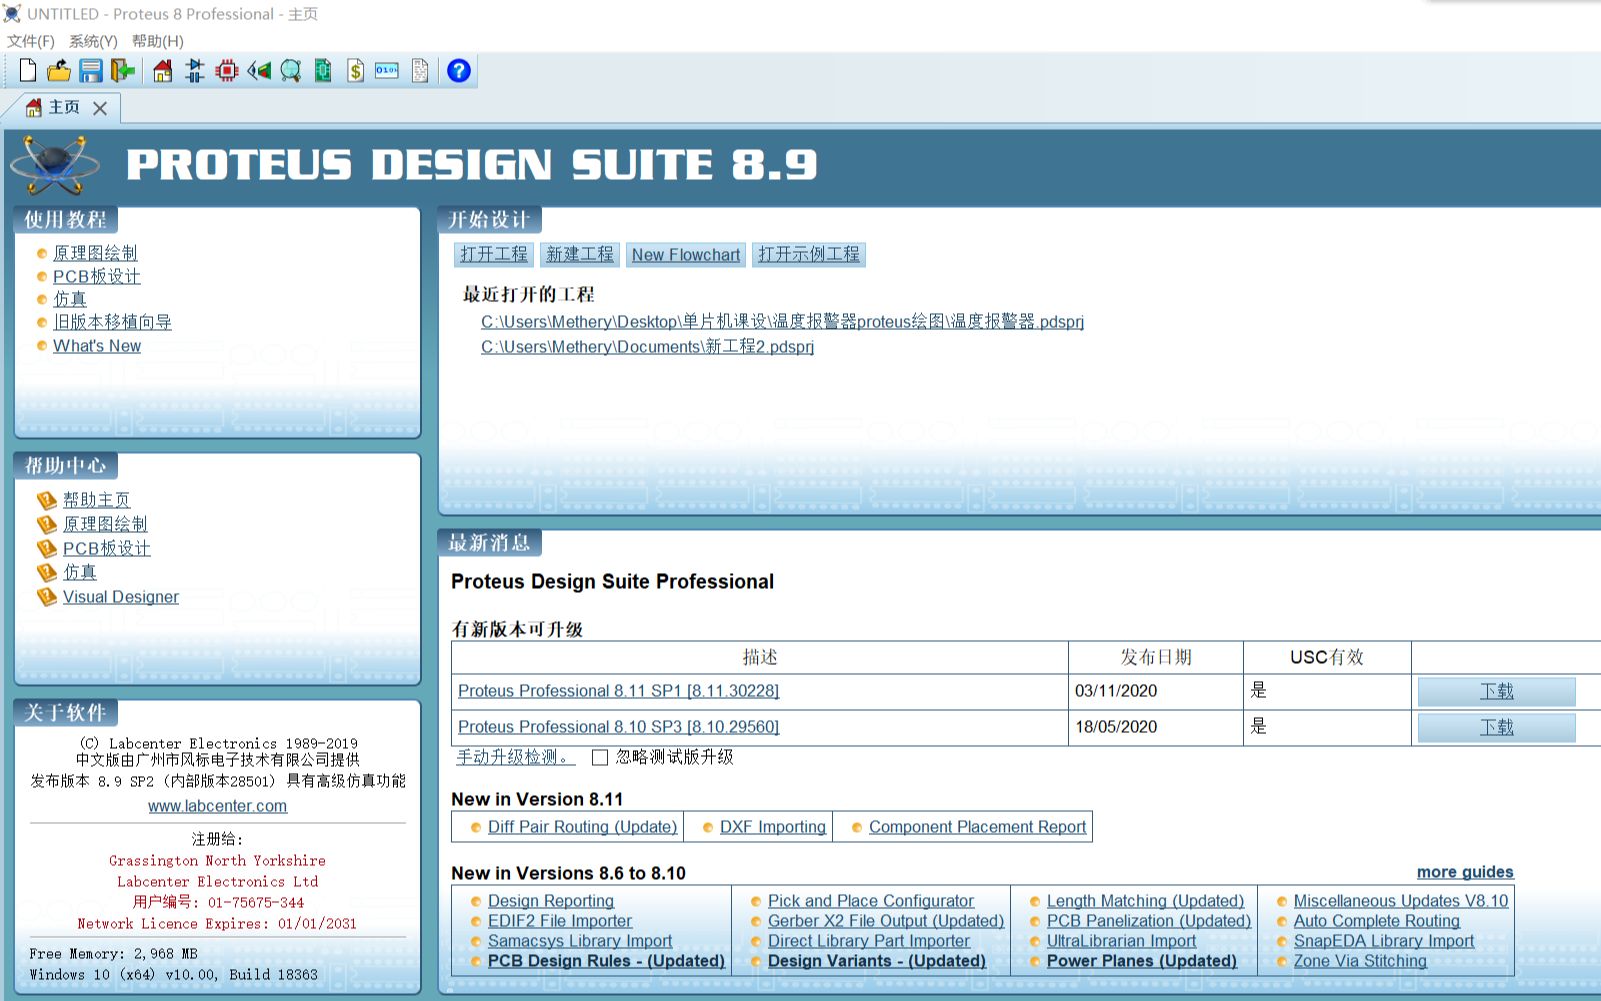The image size is (1601, 1001).
Task: Open the 原理图绘制 tutorial link
Action: point(95,253)
